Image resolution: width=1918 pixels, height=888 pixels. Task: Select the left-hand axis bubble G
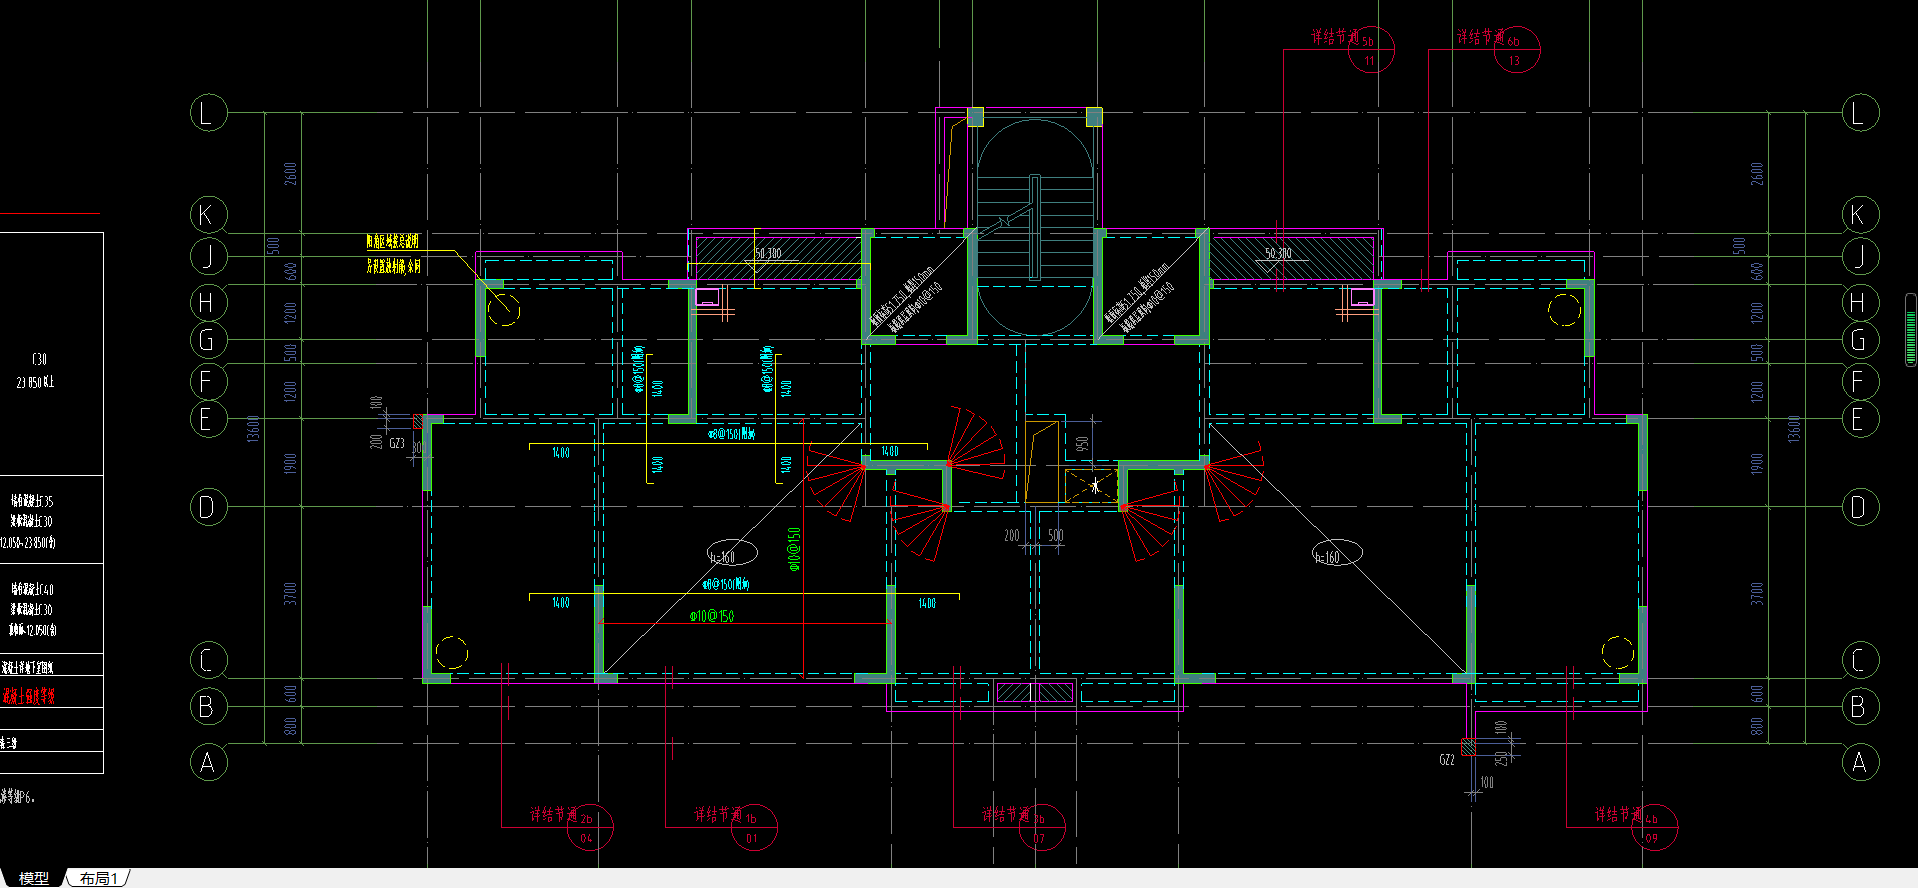pos(208,340)
